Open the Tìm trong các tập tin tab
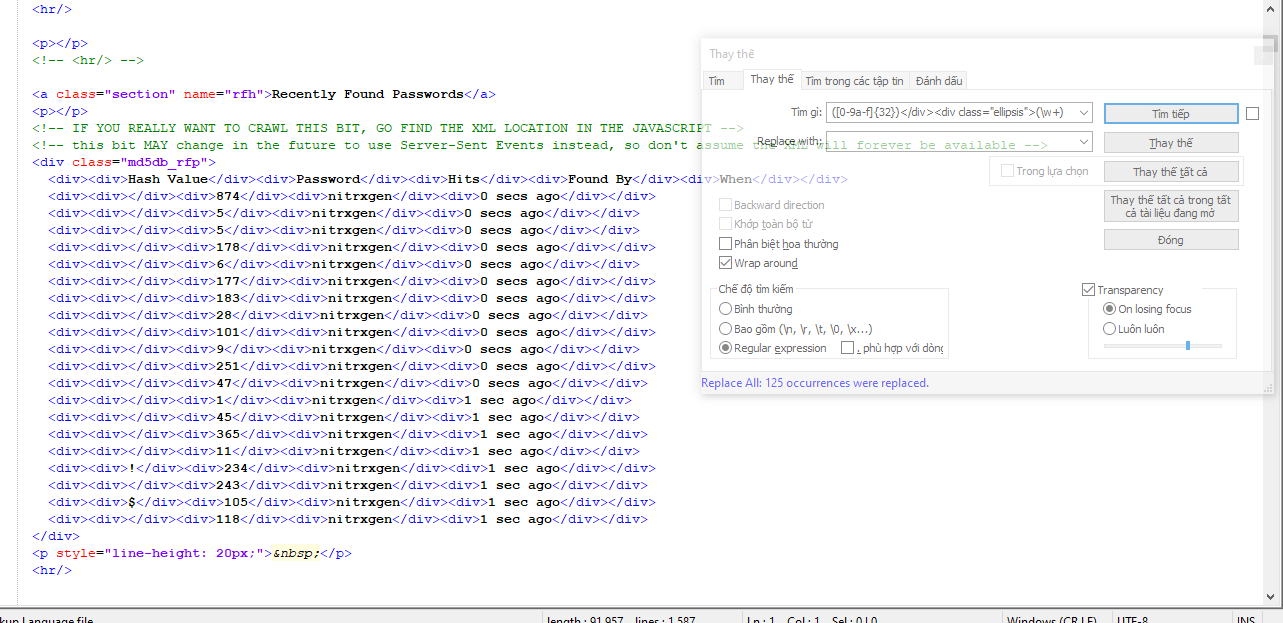 click(x=855, y=81)
